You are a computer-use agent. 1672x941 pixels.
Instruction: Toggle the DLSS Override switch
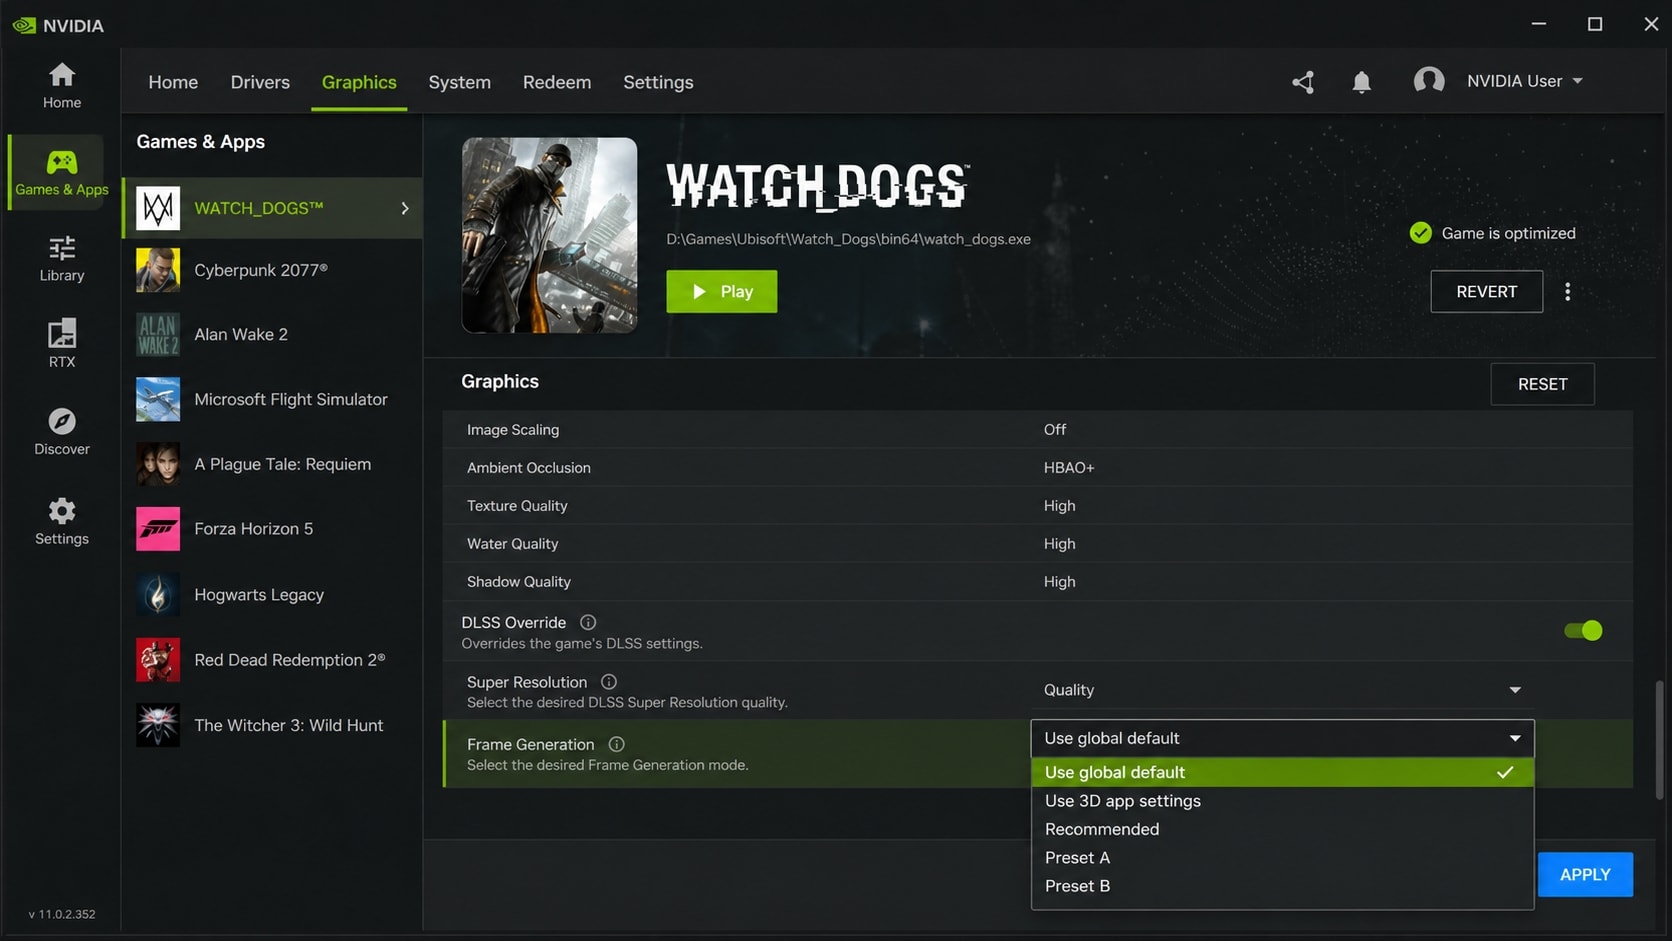point(1583,630)
